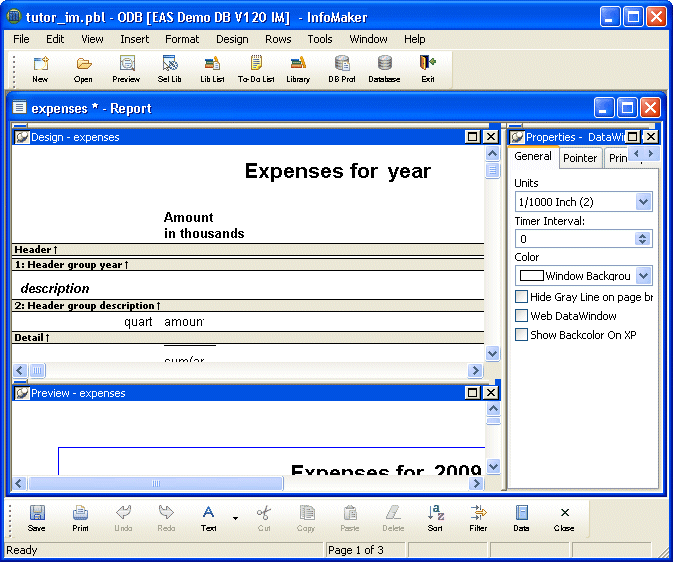Select the 'Amount in thousands' heading
The height and width of the screenshot is (562, 673).
click(204, 225)
